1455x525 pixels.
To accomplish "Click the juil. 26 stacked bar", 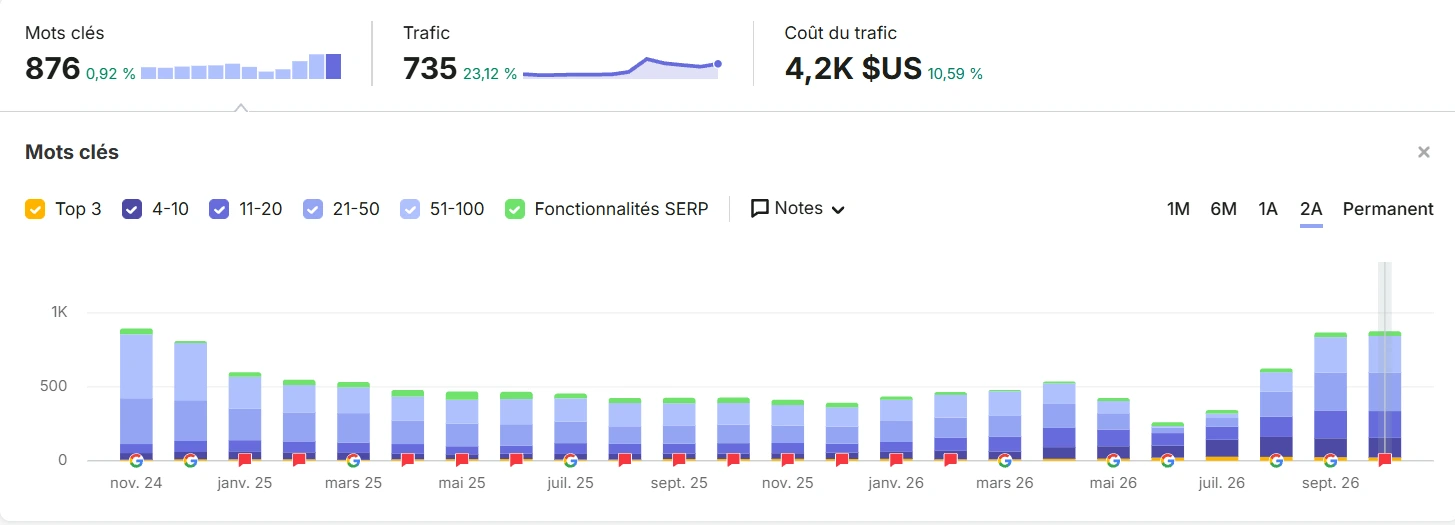I will click(x=1222, y=435).
